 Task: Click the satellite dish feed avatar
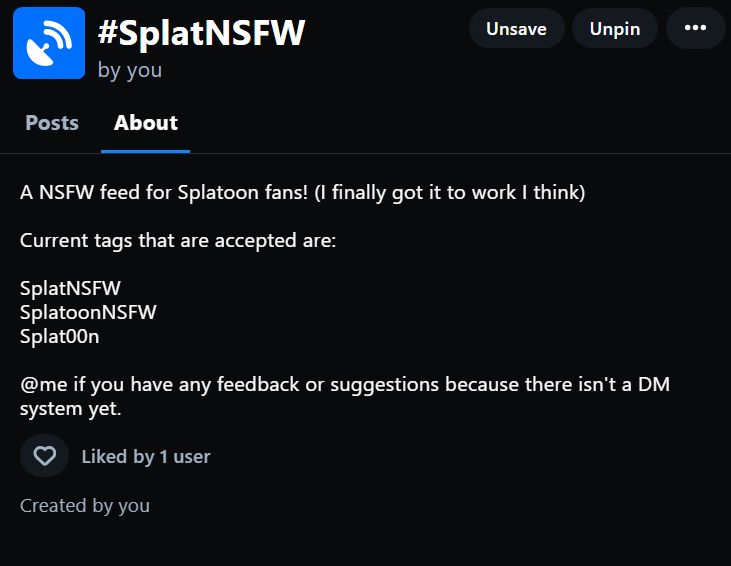[x=49, y=43]
